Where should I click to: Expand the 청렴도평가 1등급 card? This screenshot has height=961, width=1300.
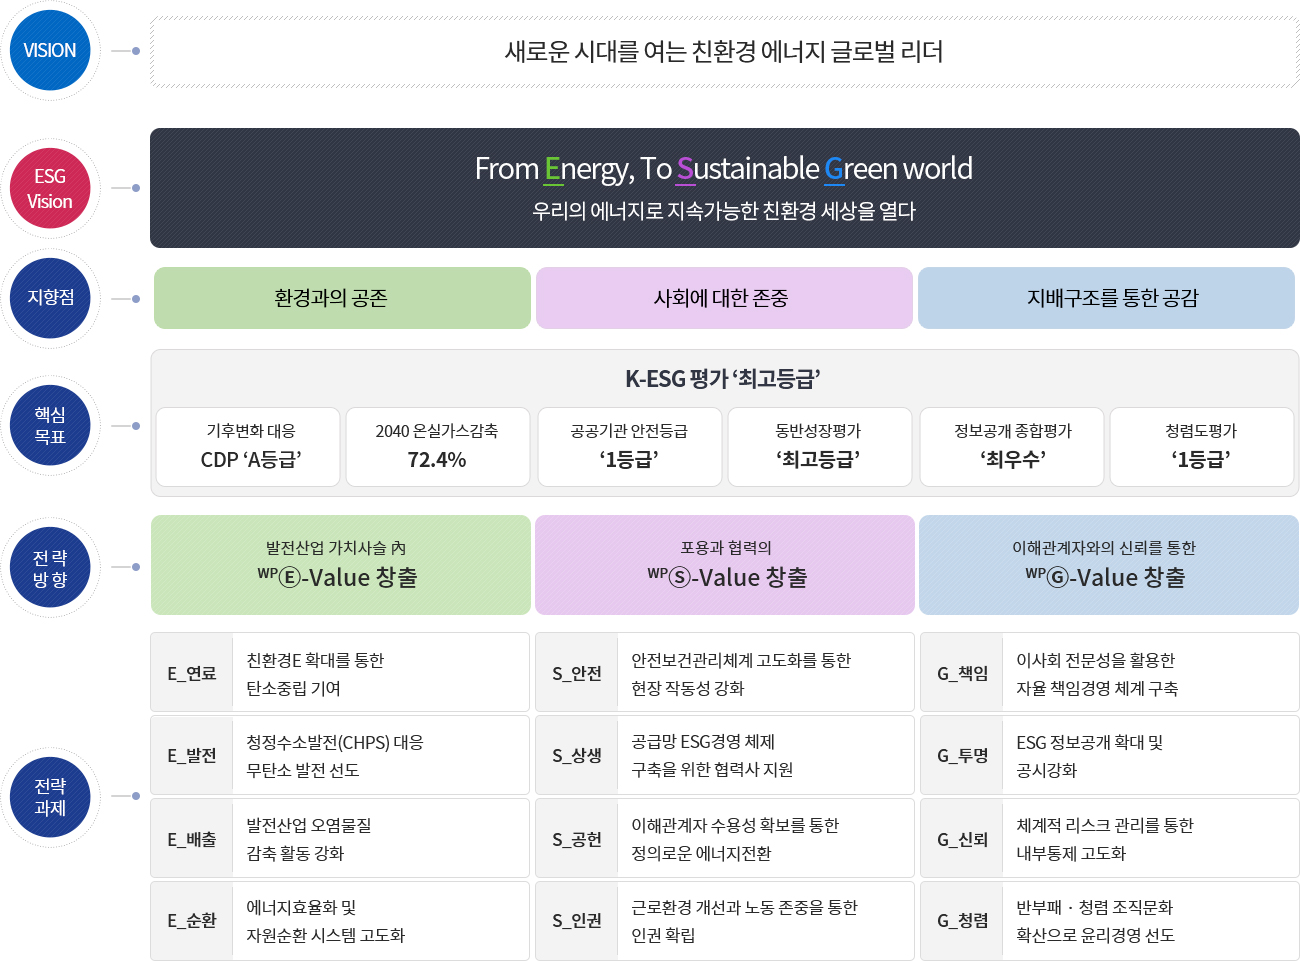click(1201, 446)
